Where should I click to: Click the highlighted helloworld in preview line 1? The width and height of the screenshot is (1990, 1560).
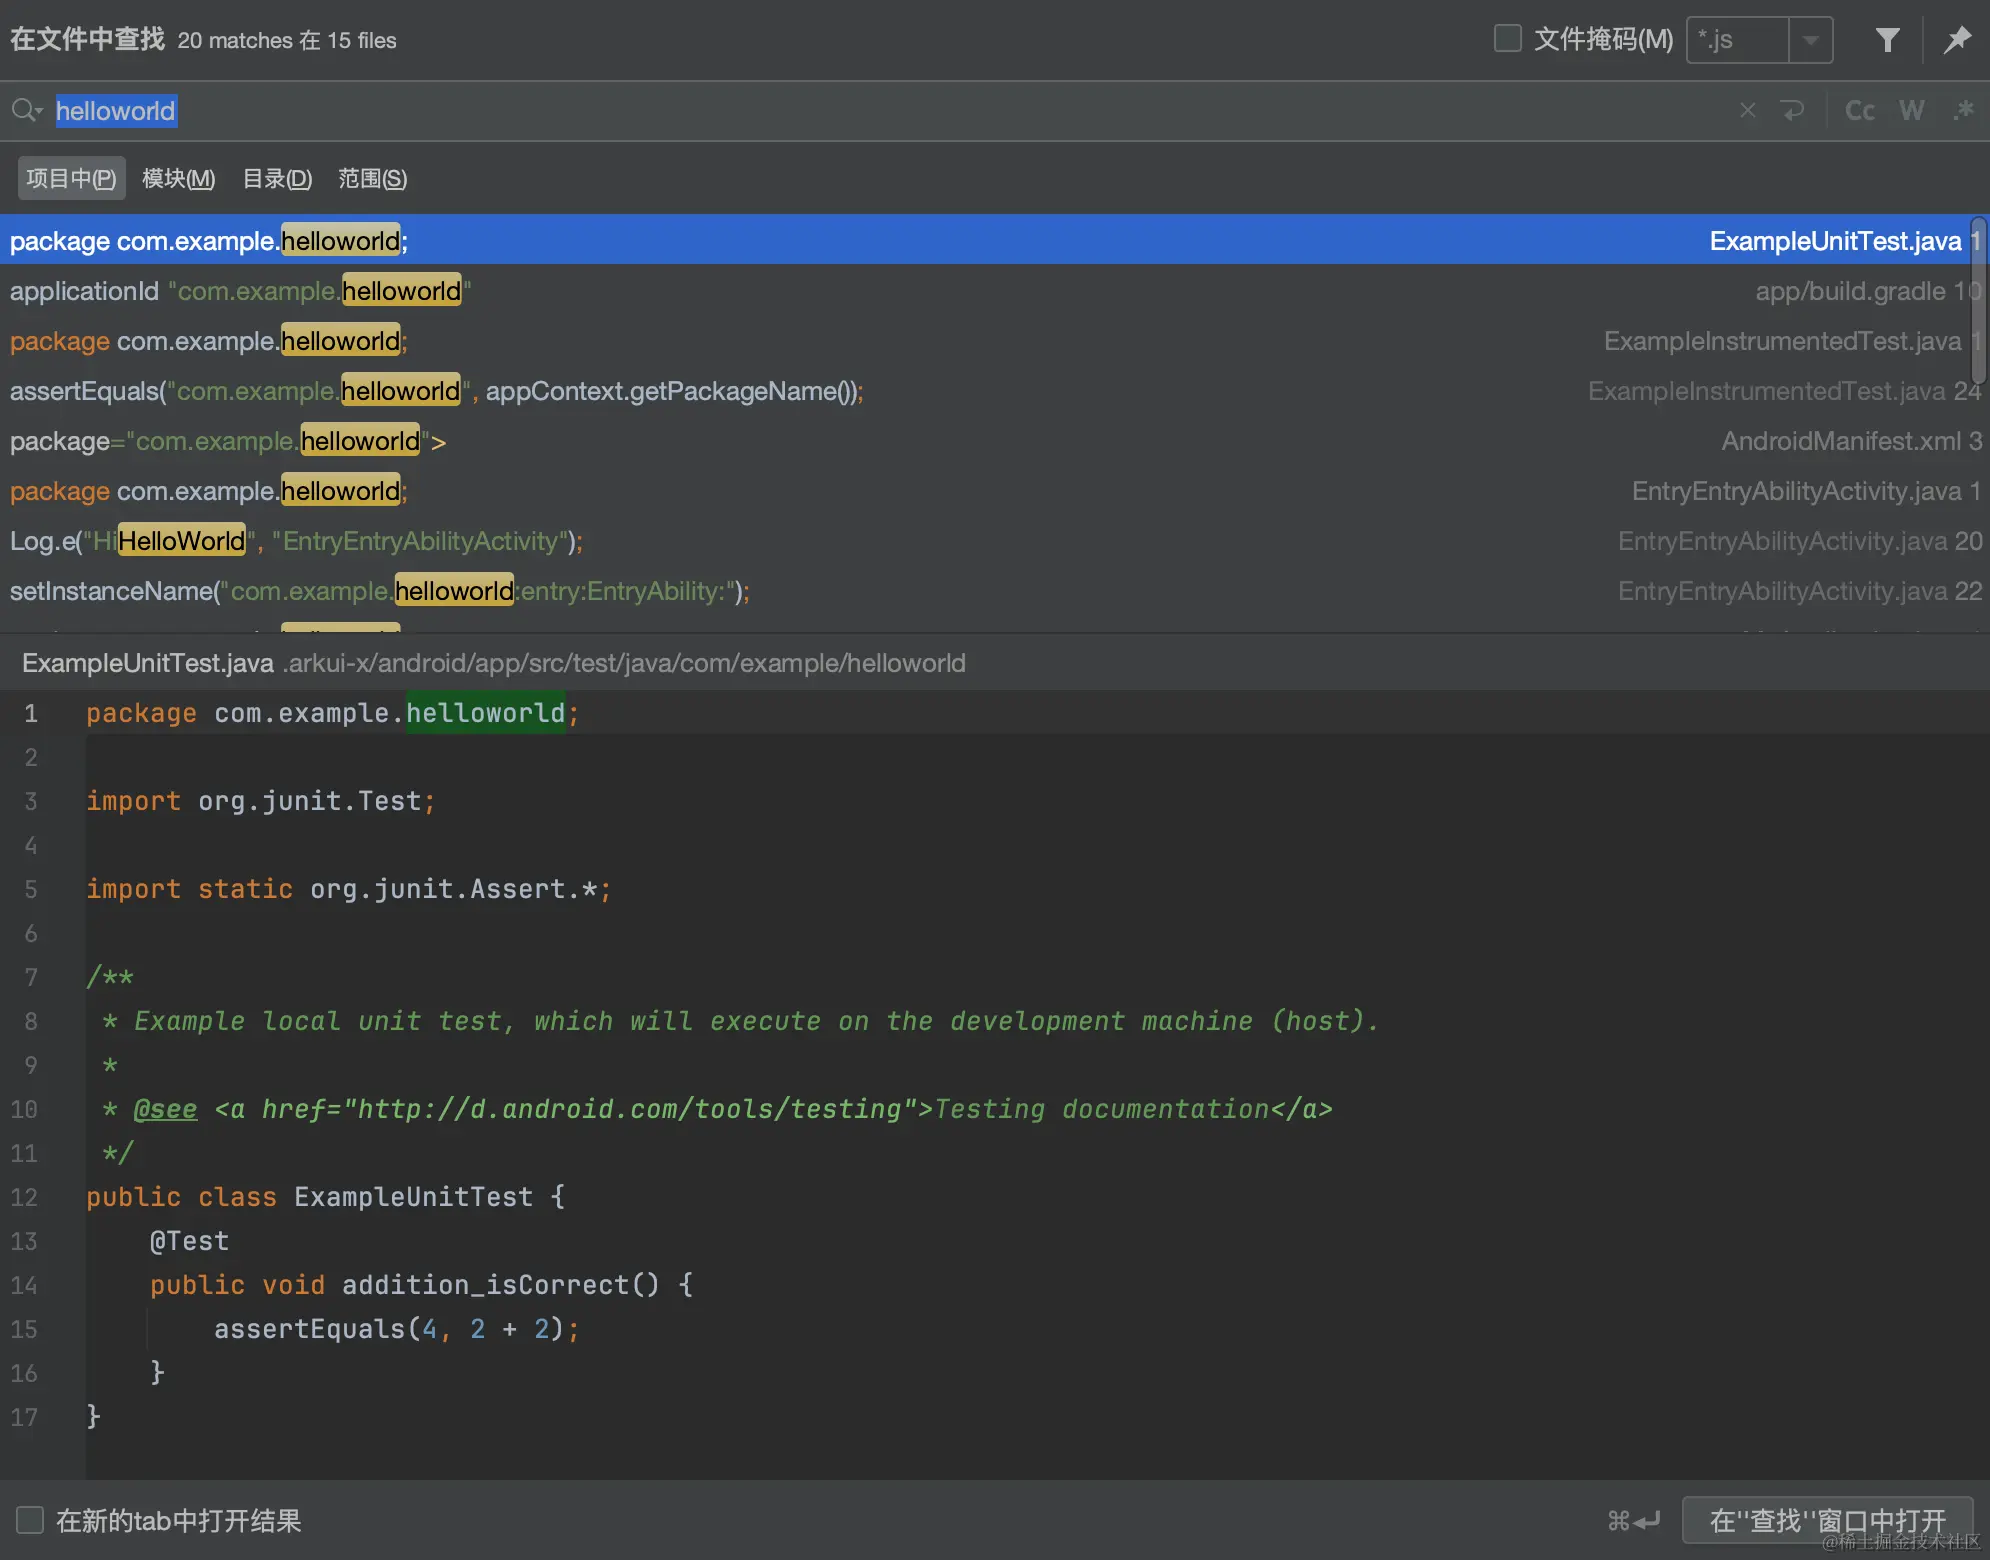tap(486, 712)
